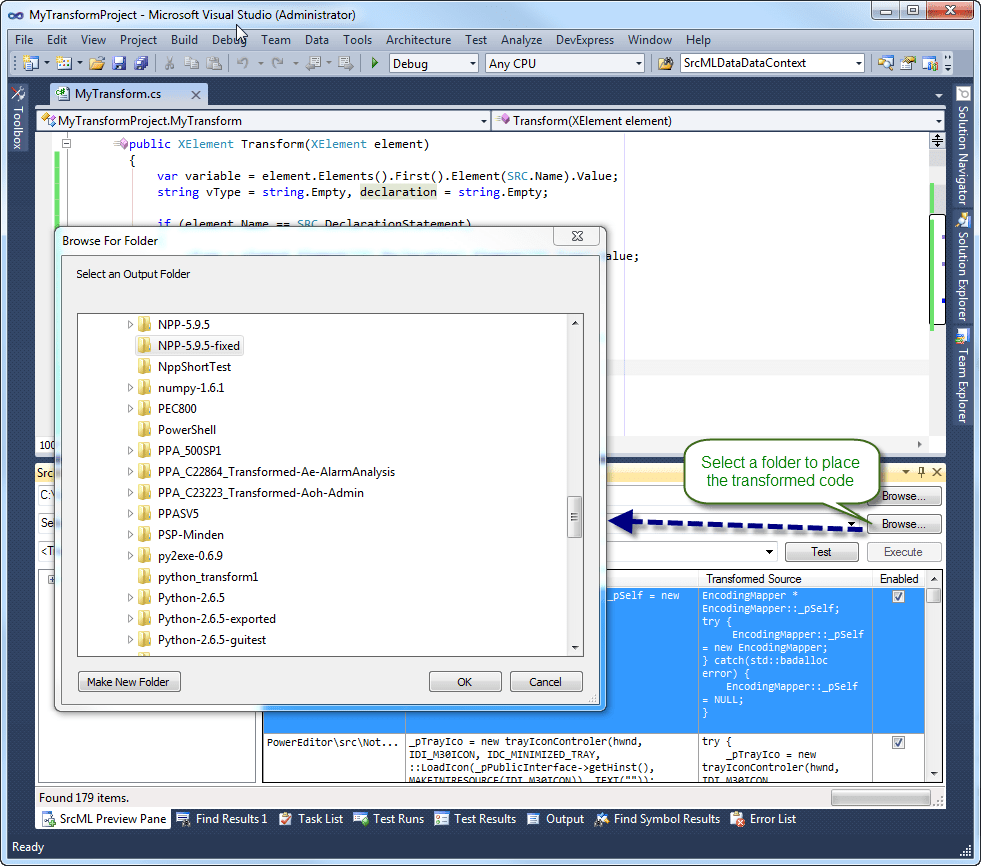Open Properties Window via toolbar icon

(908, 63)
